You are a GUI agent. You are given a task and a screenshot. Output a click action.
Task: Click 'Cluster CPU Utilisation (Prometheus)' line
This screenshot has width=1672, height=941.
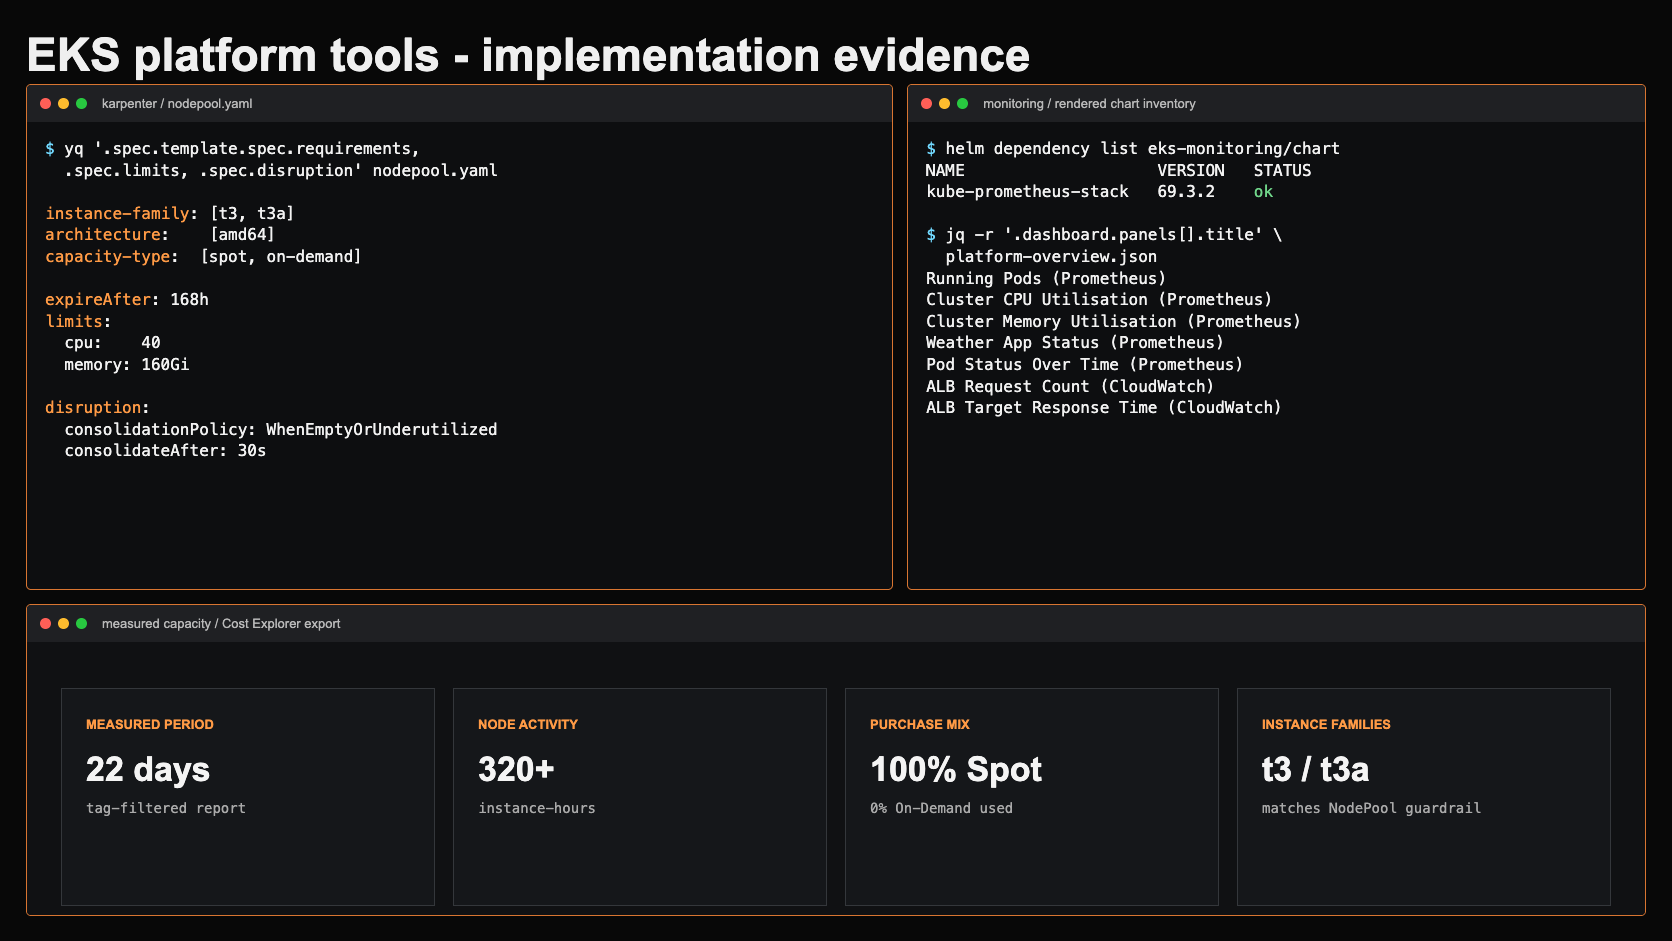point(1099,299)
